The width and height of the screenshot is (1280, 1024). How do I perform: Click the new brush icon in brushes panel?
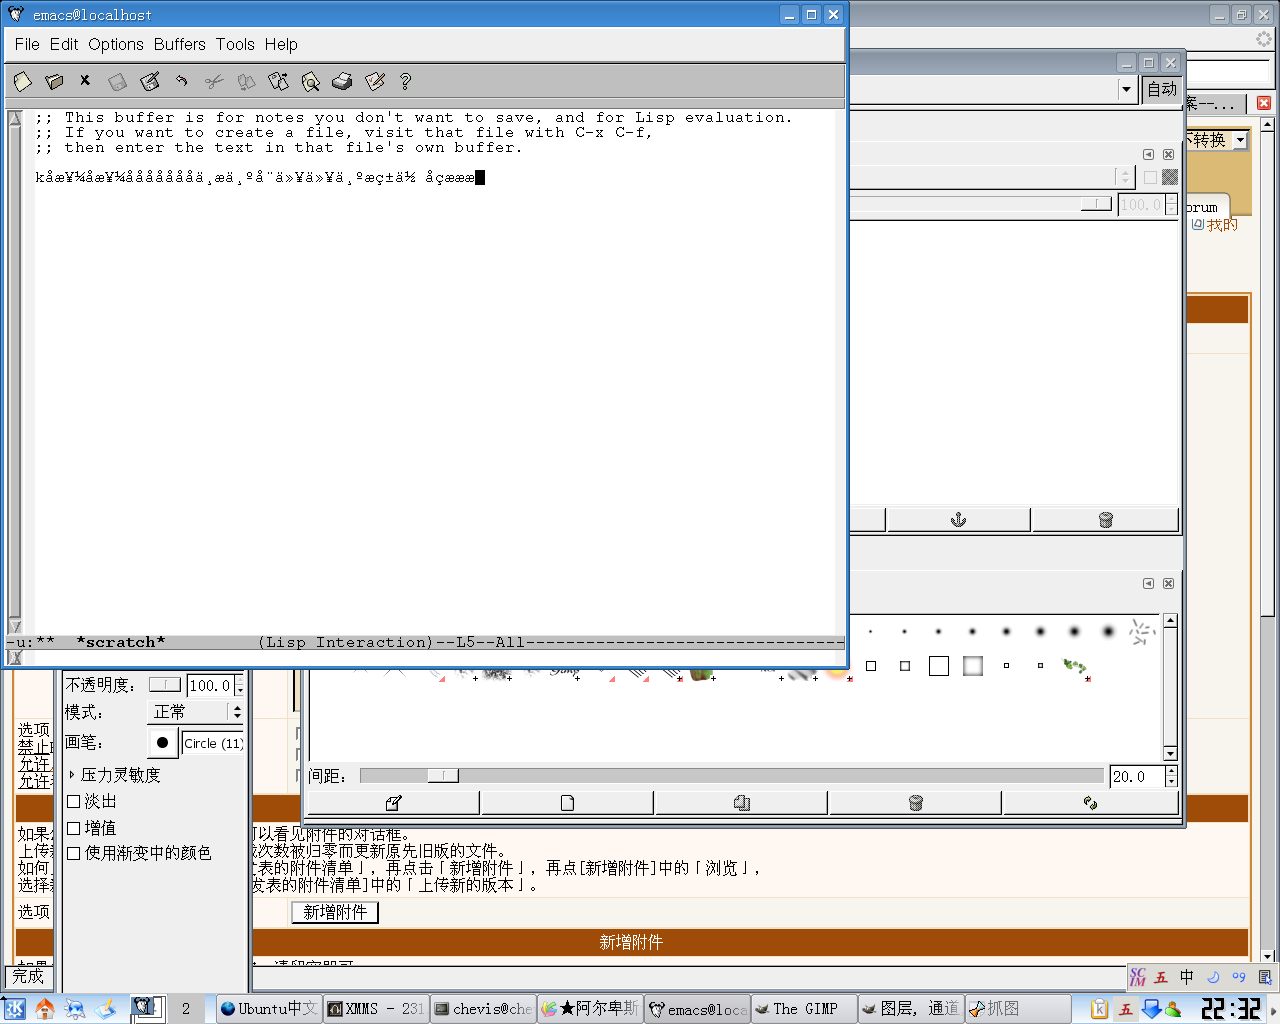567,803
